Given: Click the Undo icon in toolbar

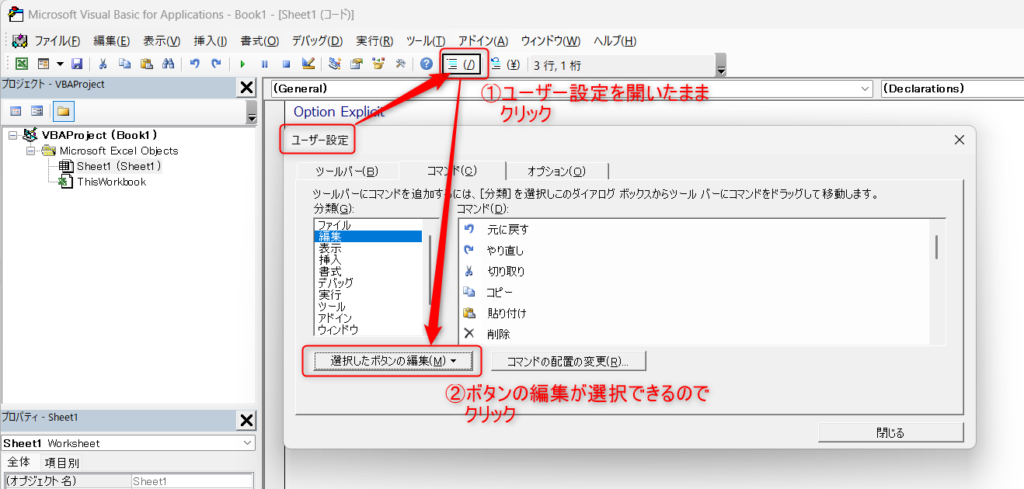Looking at the screenshot, I should click(194, 64).
